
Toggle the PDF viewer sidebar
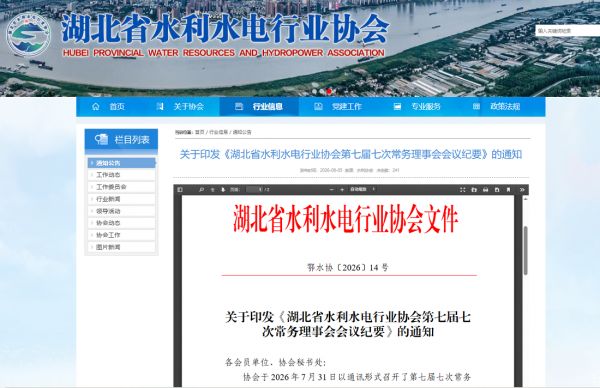click(180, 190)
